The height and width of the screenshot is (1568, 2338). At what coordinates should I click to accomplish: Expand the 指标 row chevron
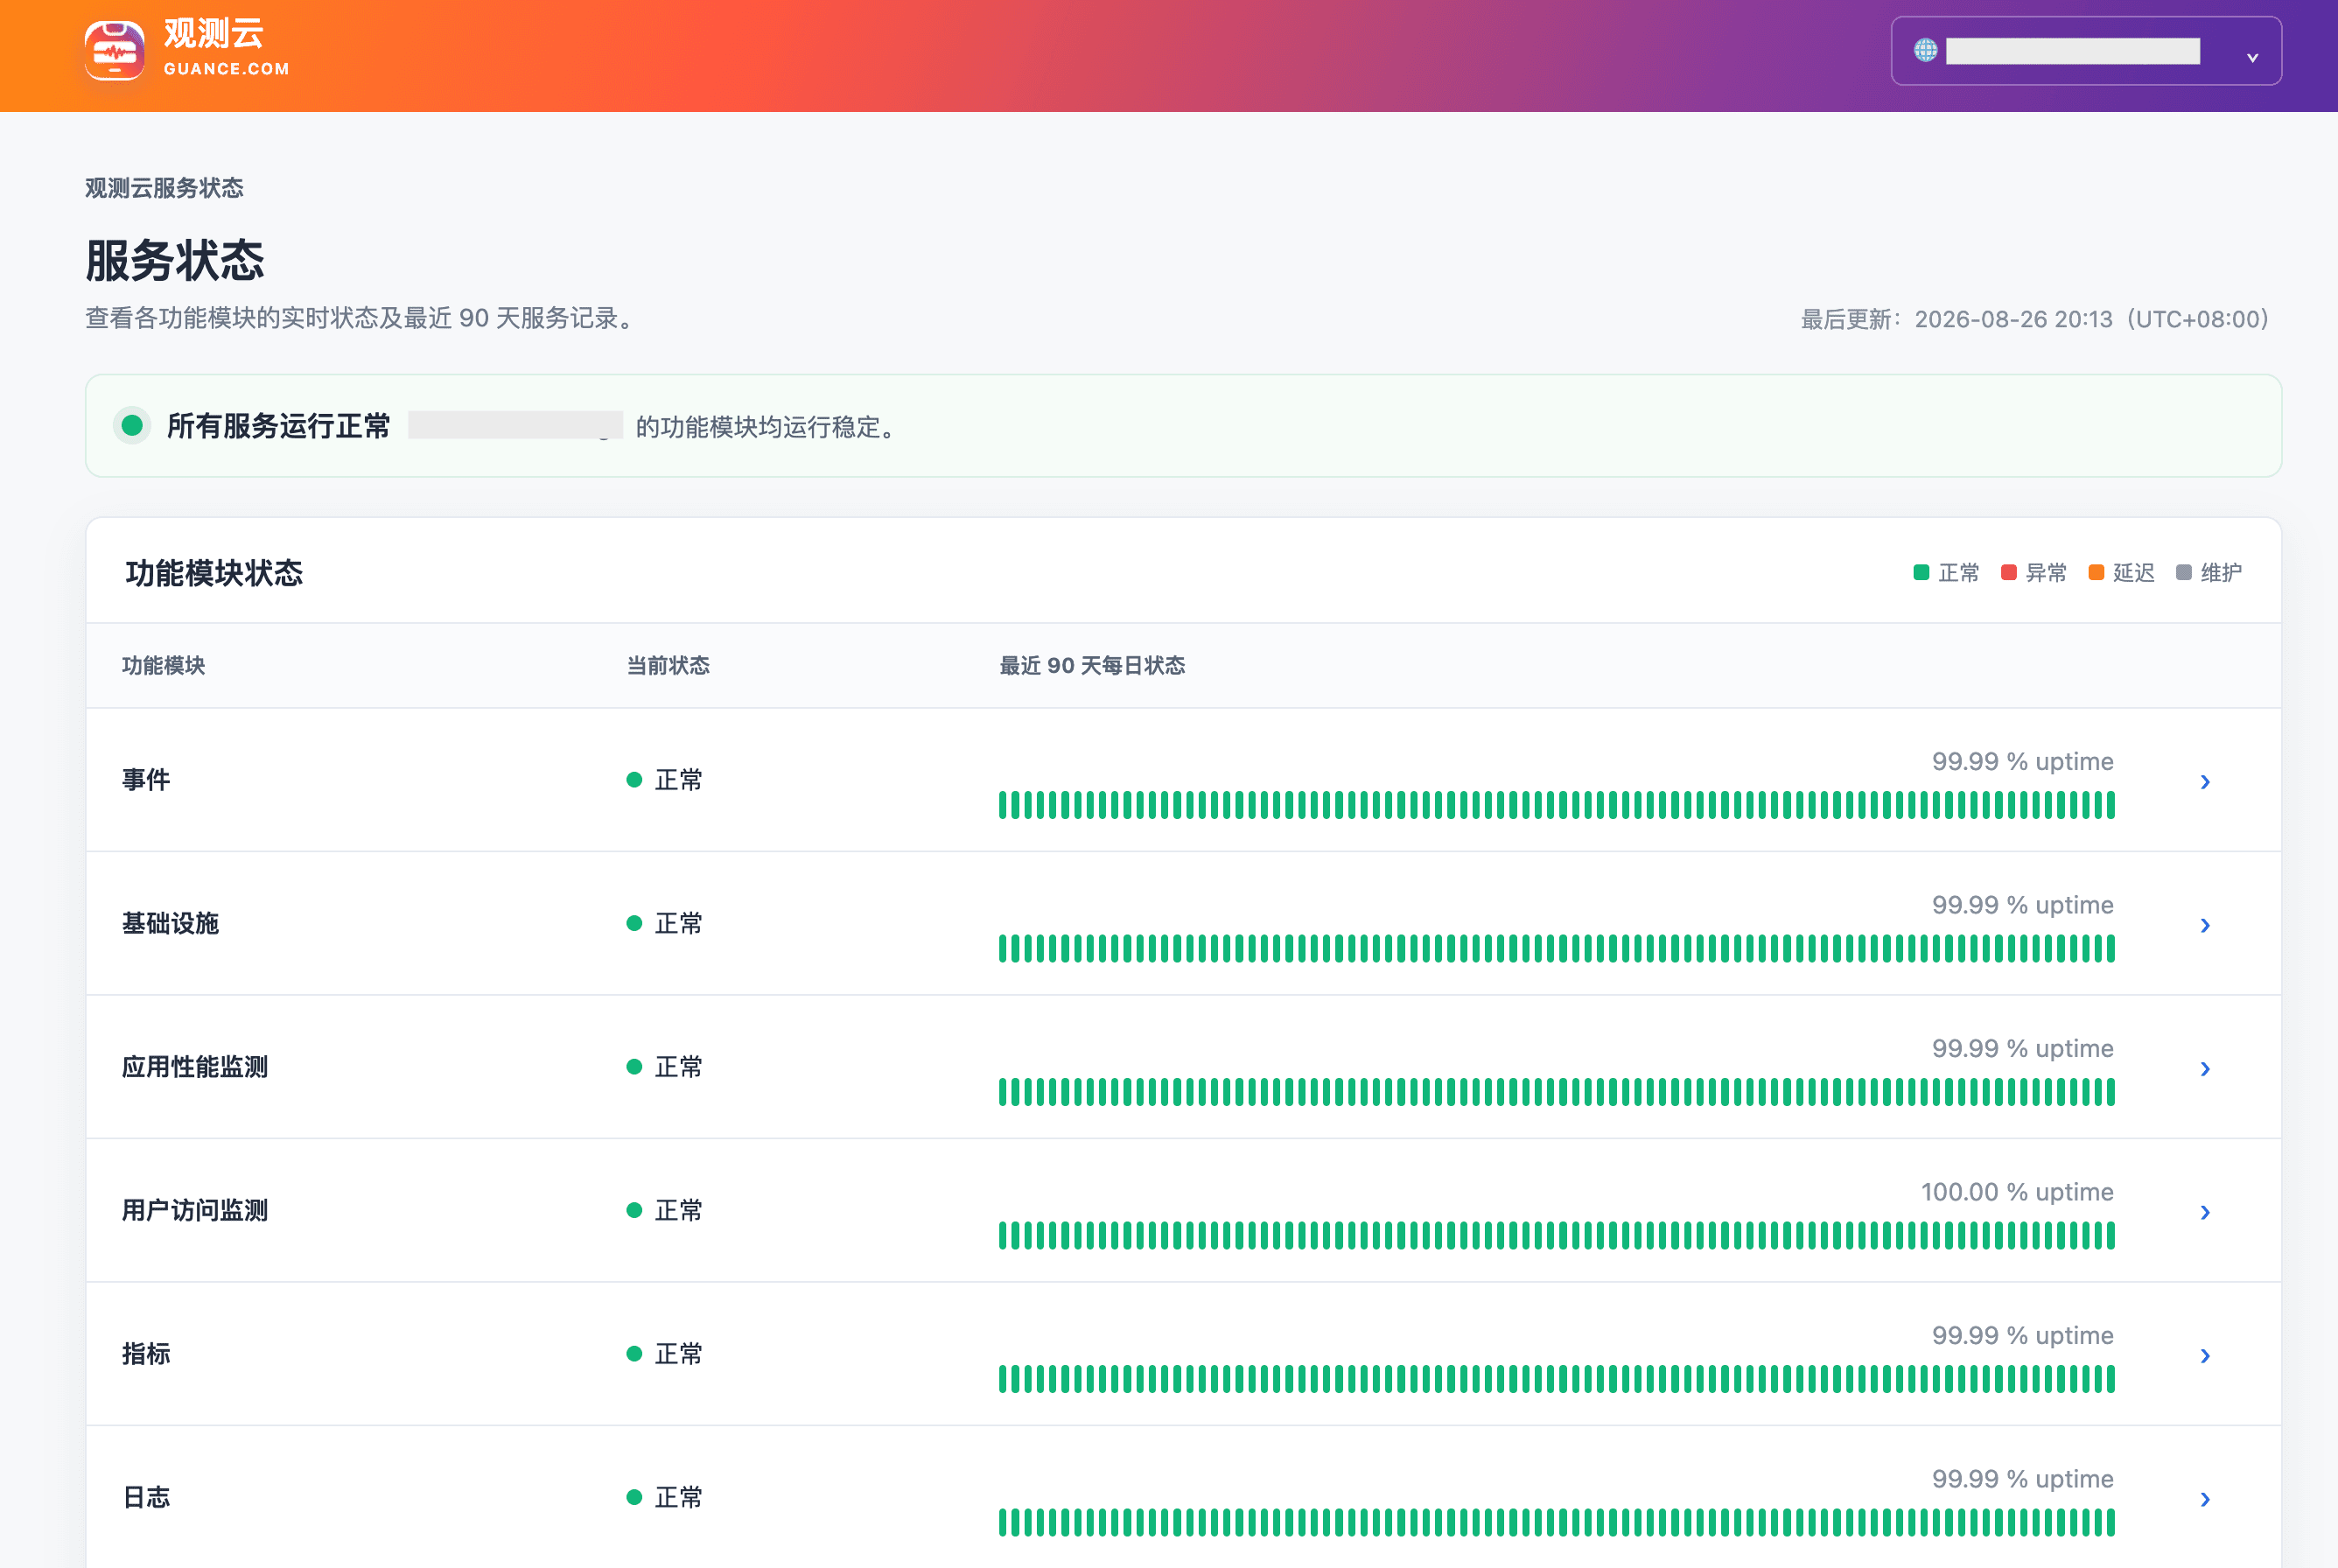(2206, 1356)
